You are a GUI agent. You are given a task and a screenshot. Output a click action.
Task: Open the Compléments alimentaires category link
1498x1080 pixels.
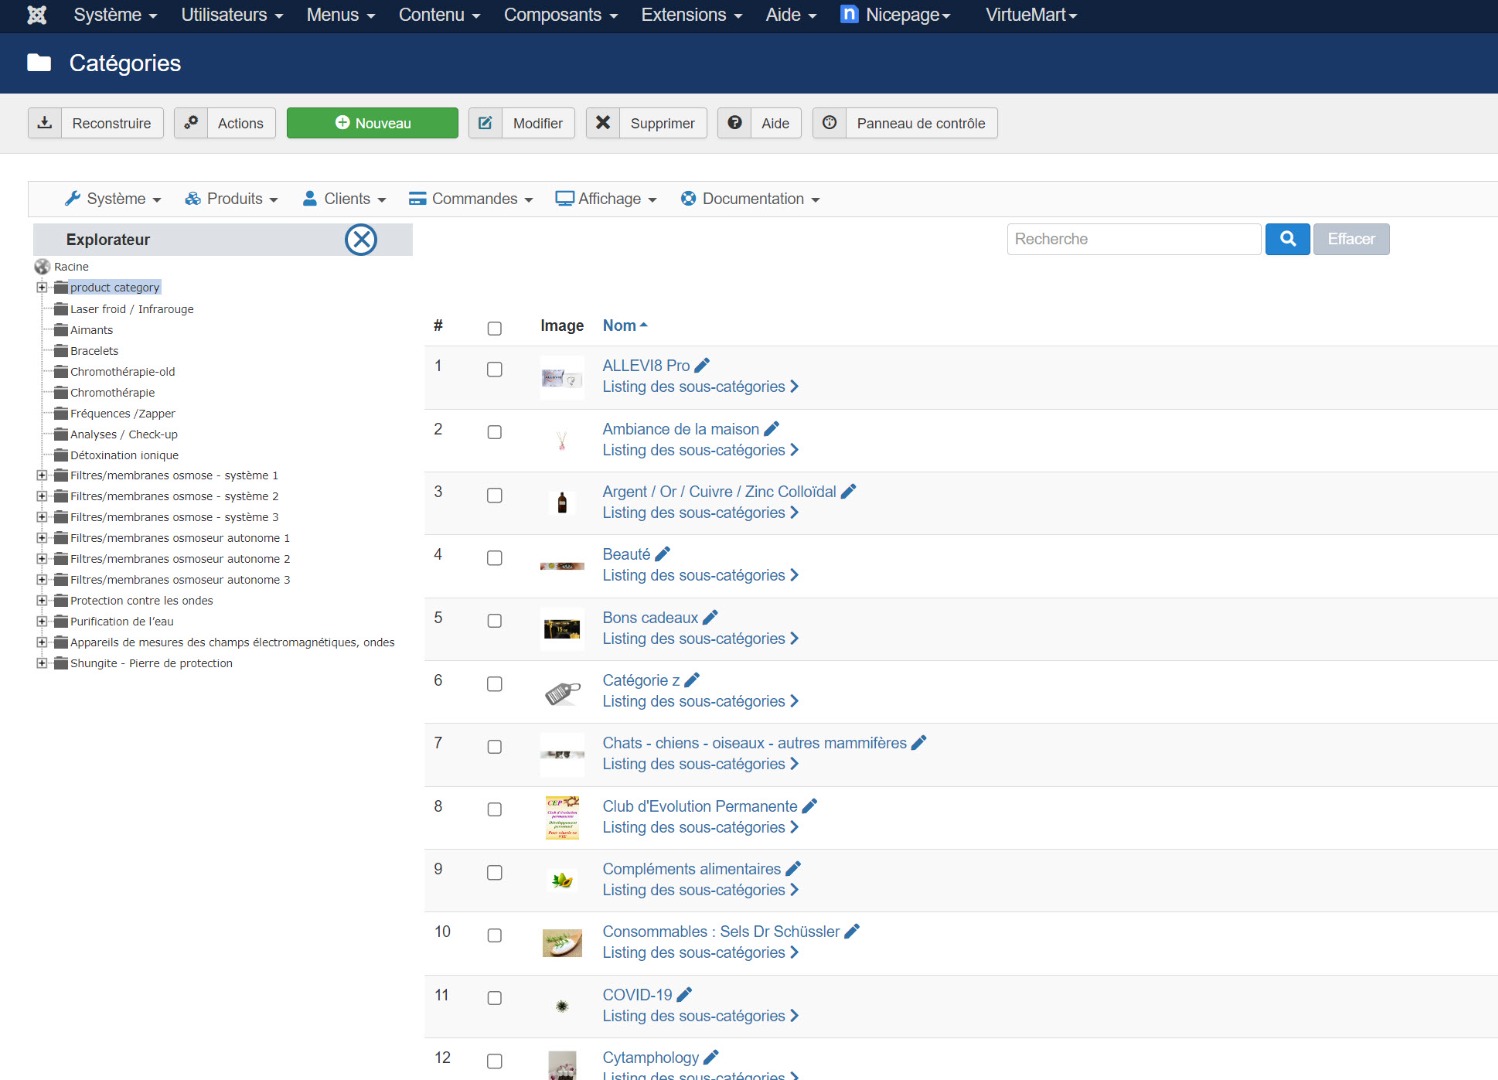[691, 869]
